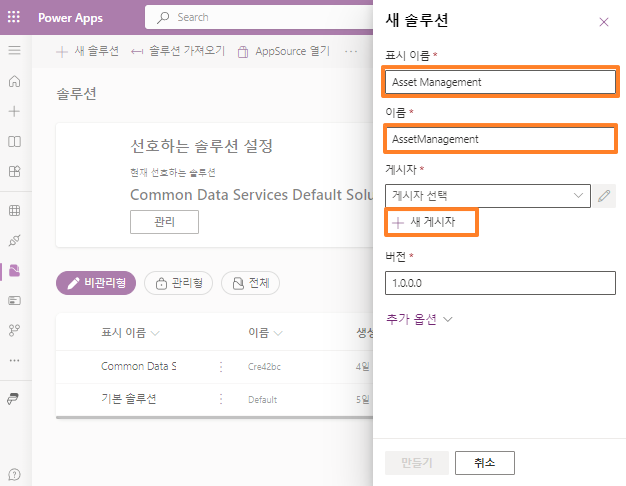Open row options for 기본 솔루션

point(221,399)
